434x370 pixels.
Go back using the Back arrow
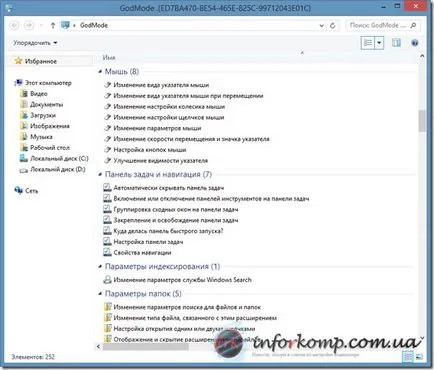(14, 25)
